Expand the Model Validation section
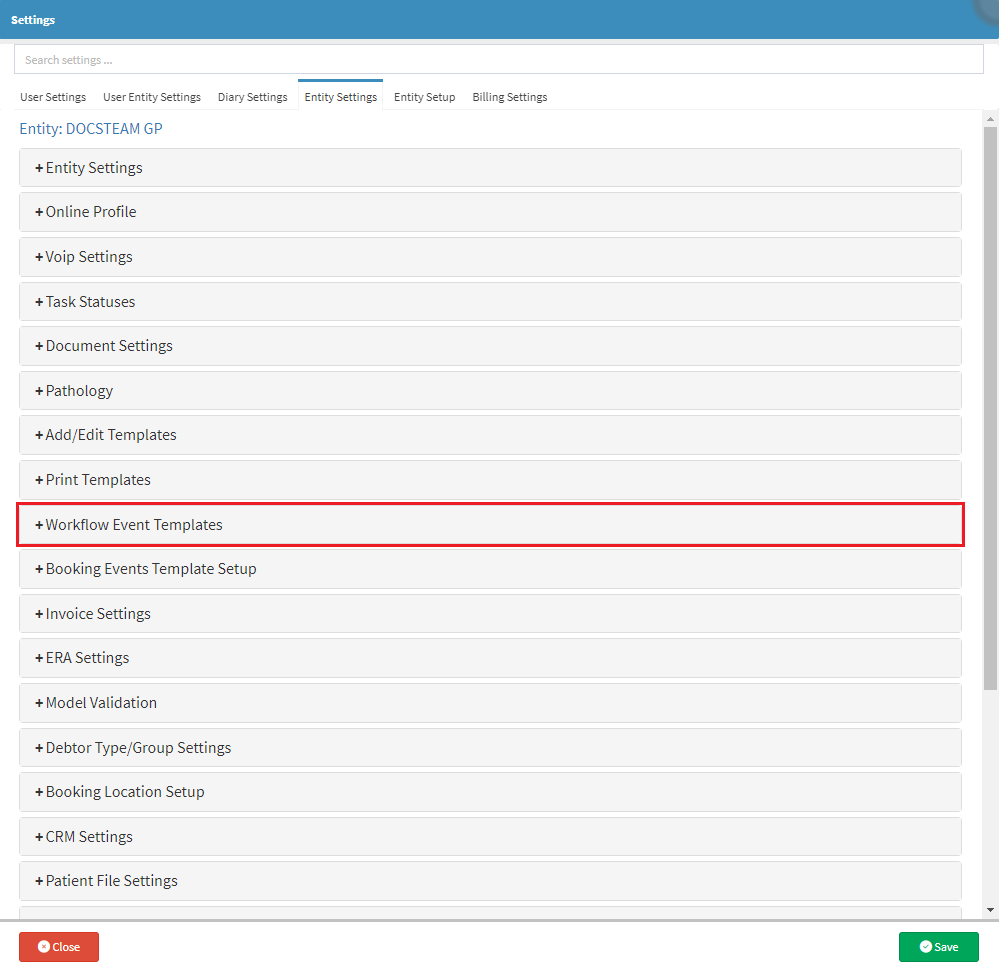The image size is (999, 972). click(x=490, y=703)
